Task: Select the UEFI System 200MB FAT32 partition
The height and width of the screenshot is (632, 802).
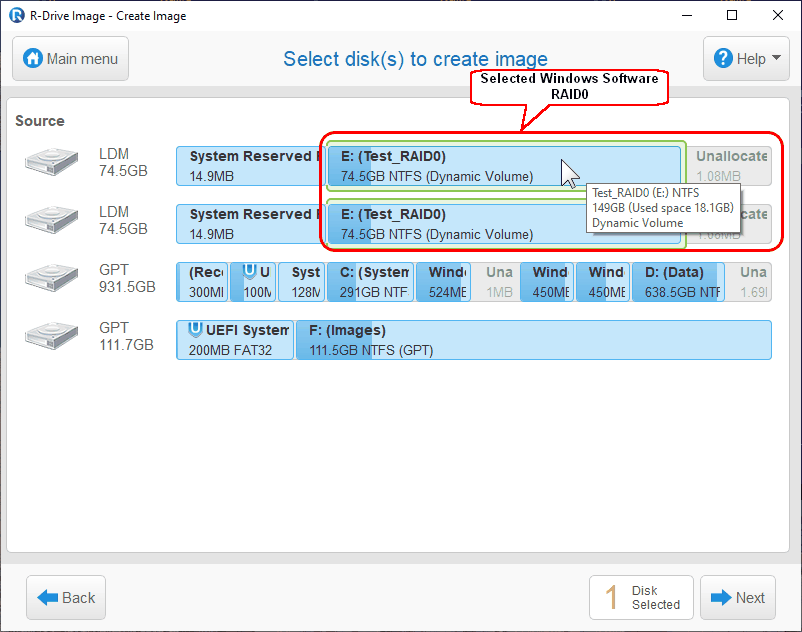Action: 235,340
